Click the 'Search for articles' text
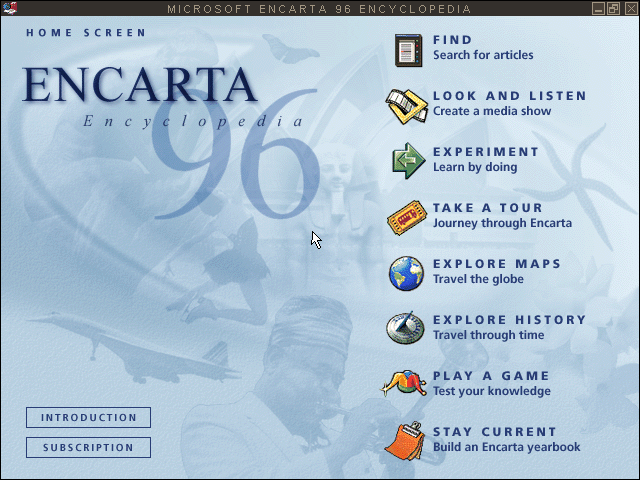The image size is (640, 480). [483, 55]
